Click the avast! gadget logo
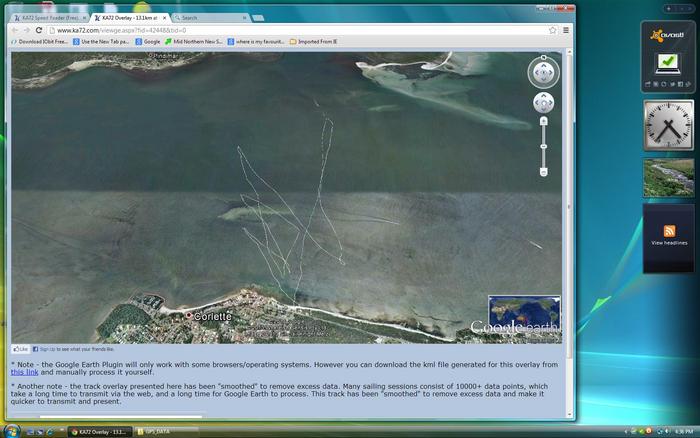 [x=667, y=35]
